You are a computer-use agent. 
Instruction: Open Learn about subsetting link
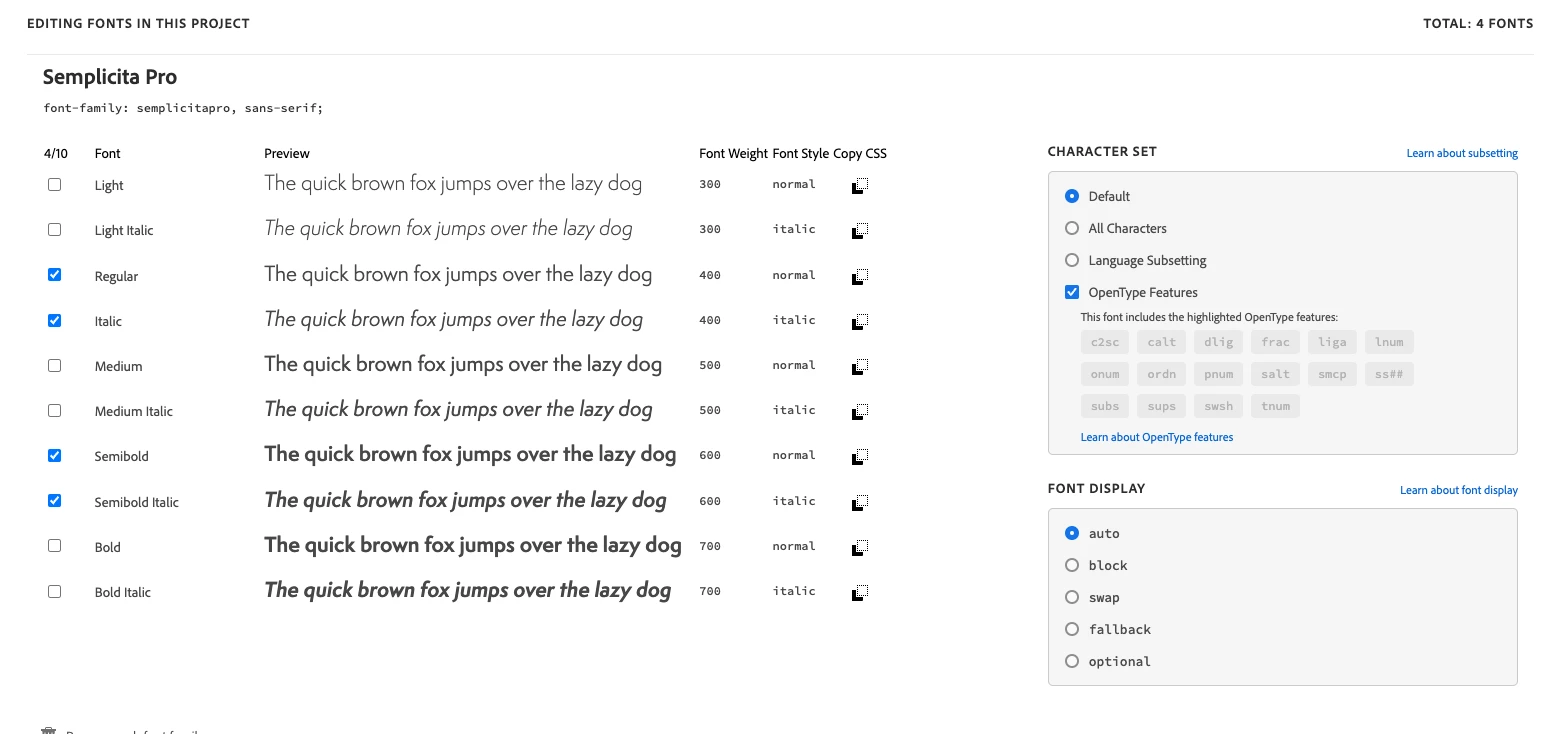pyautogui.click(x=1462, y=153)
